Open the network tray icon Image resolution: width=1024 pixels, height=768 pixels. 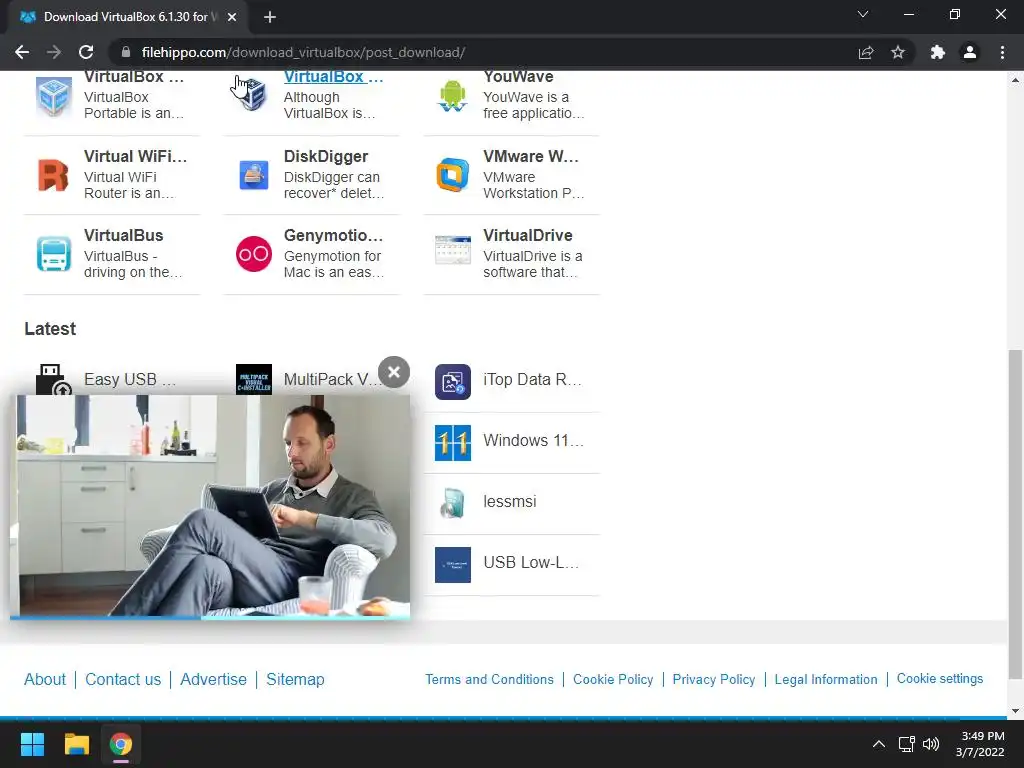pyautogui.click(x=906, y=744)
